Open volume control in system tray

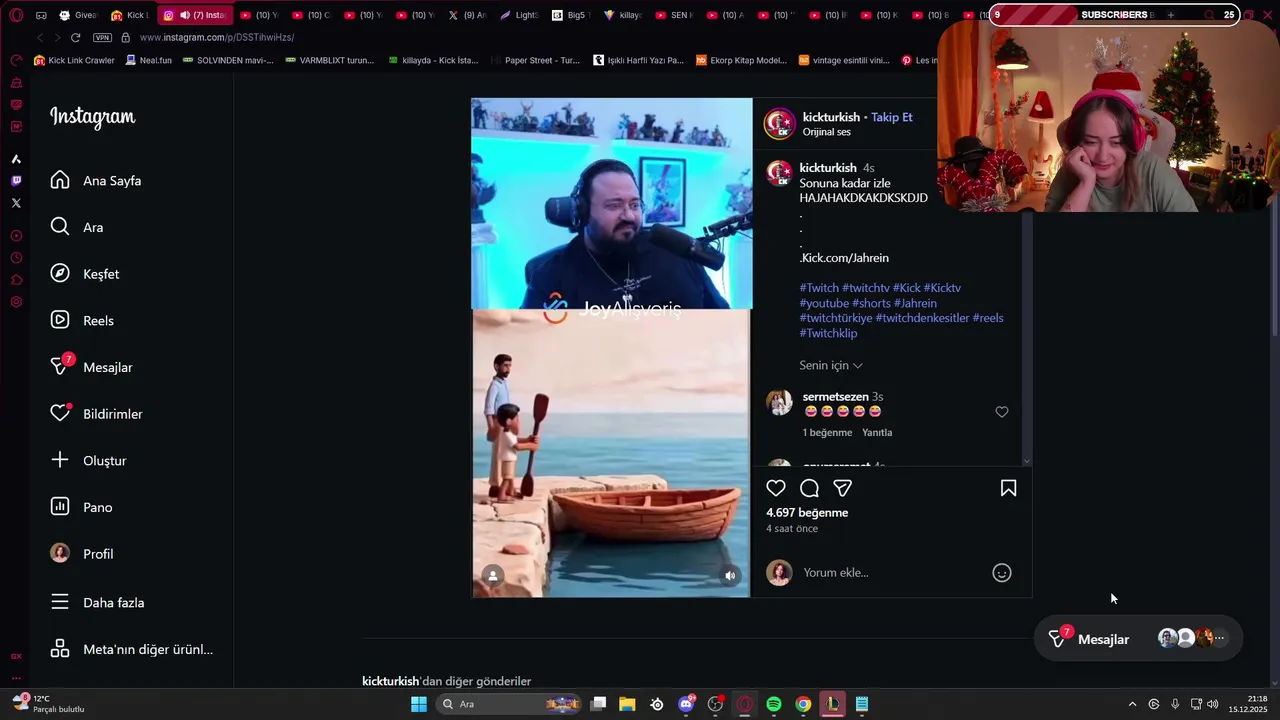(1213, 704)
